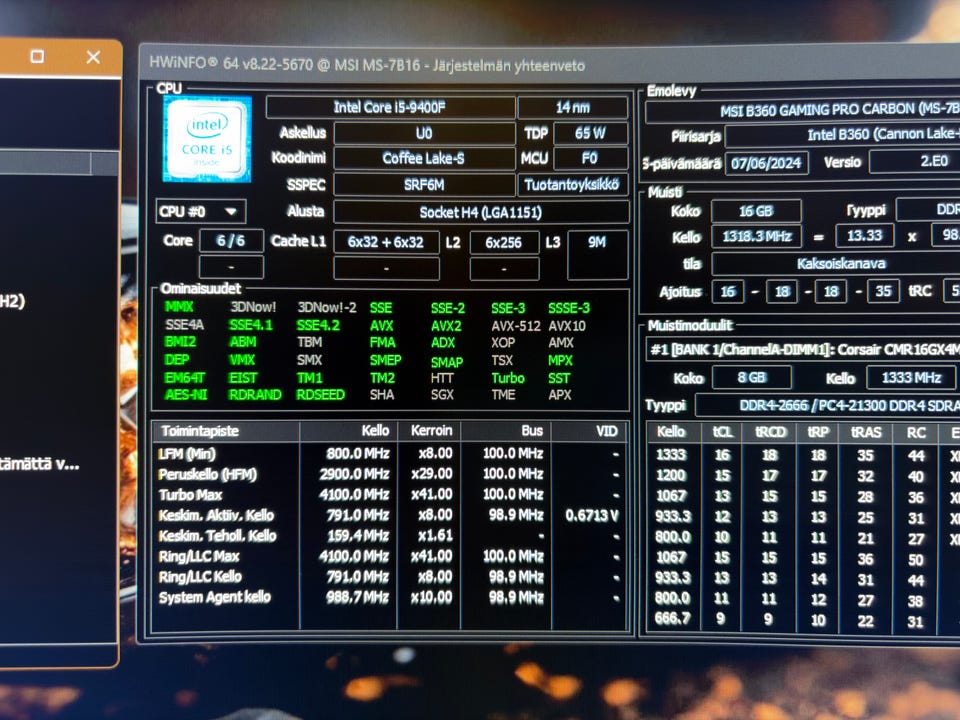Click the VID column header

point(589,431)
